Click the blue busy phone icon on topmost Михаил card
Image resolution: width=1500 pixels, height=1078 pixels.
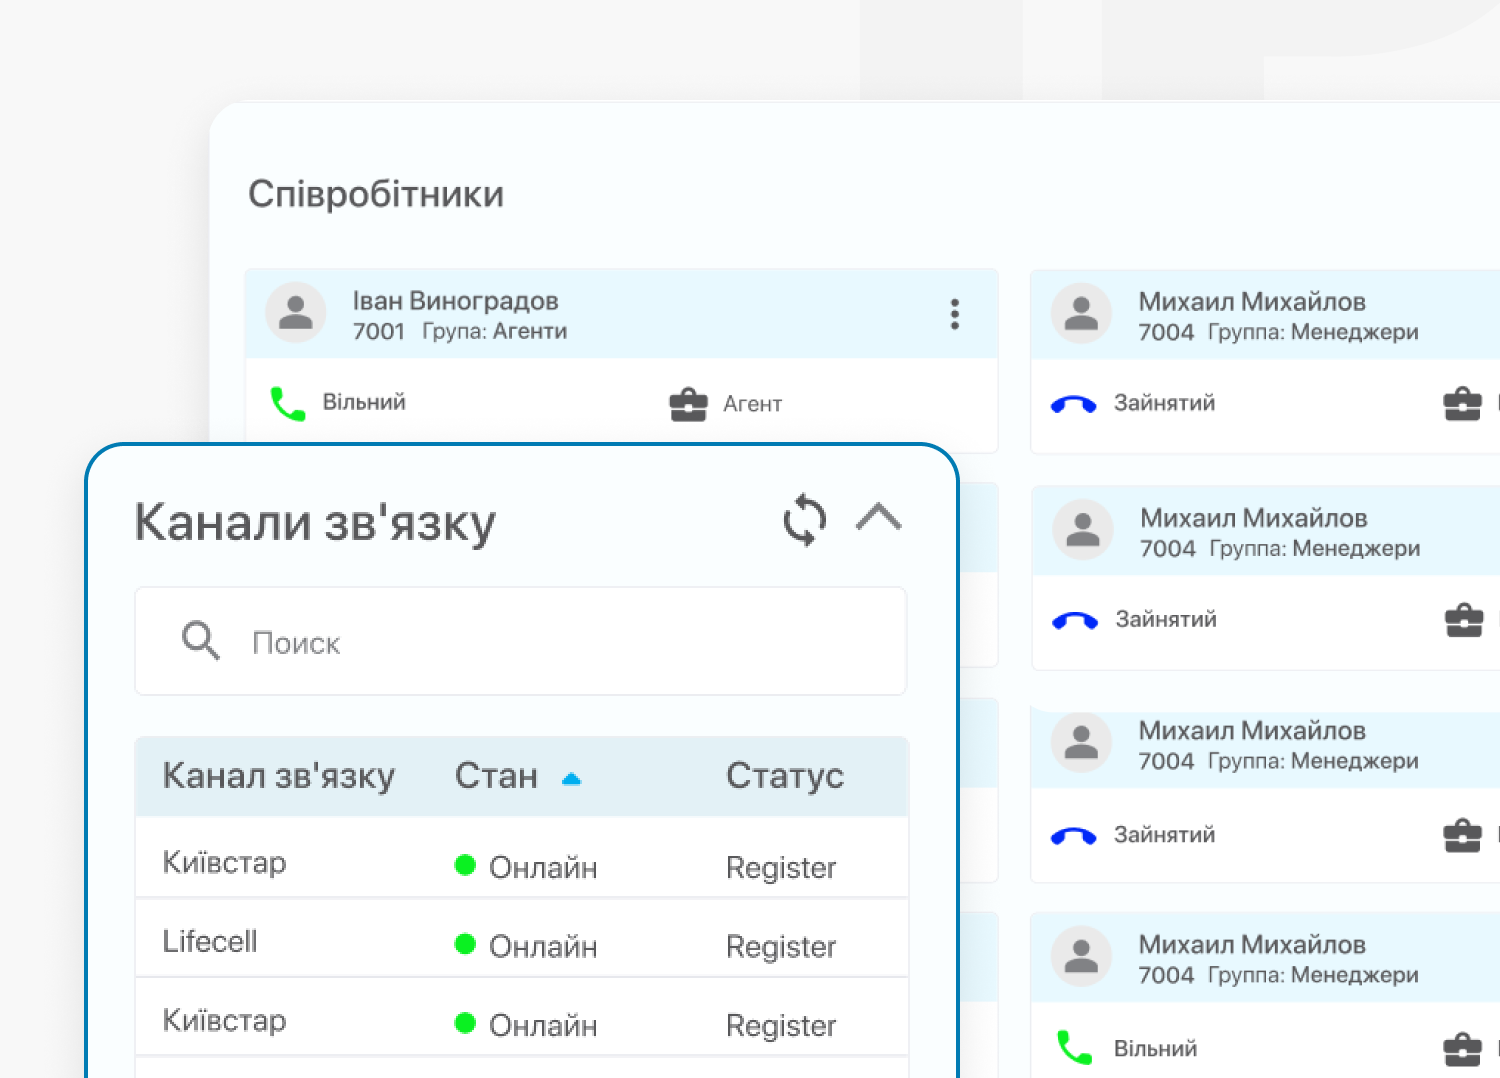[x=1073, y=404]
